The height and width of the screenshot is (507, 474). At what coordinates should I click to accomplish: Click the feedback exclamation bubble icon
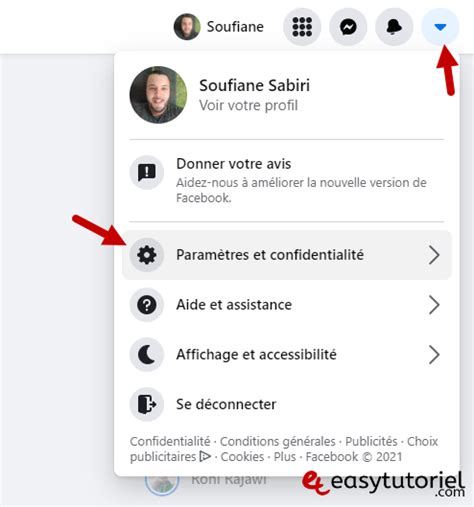[x=147, y=172]
